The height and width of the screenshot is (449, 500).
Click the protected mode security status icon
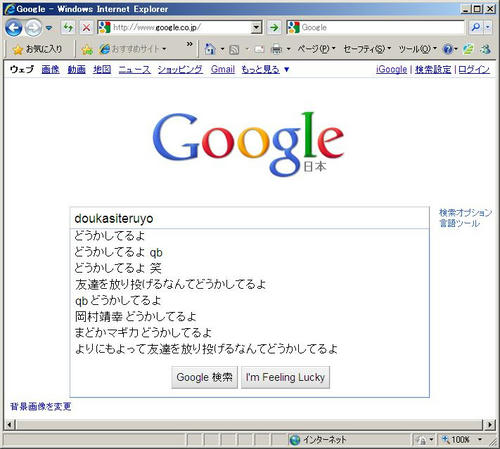422,440
